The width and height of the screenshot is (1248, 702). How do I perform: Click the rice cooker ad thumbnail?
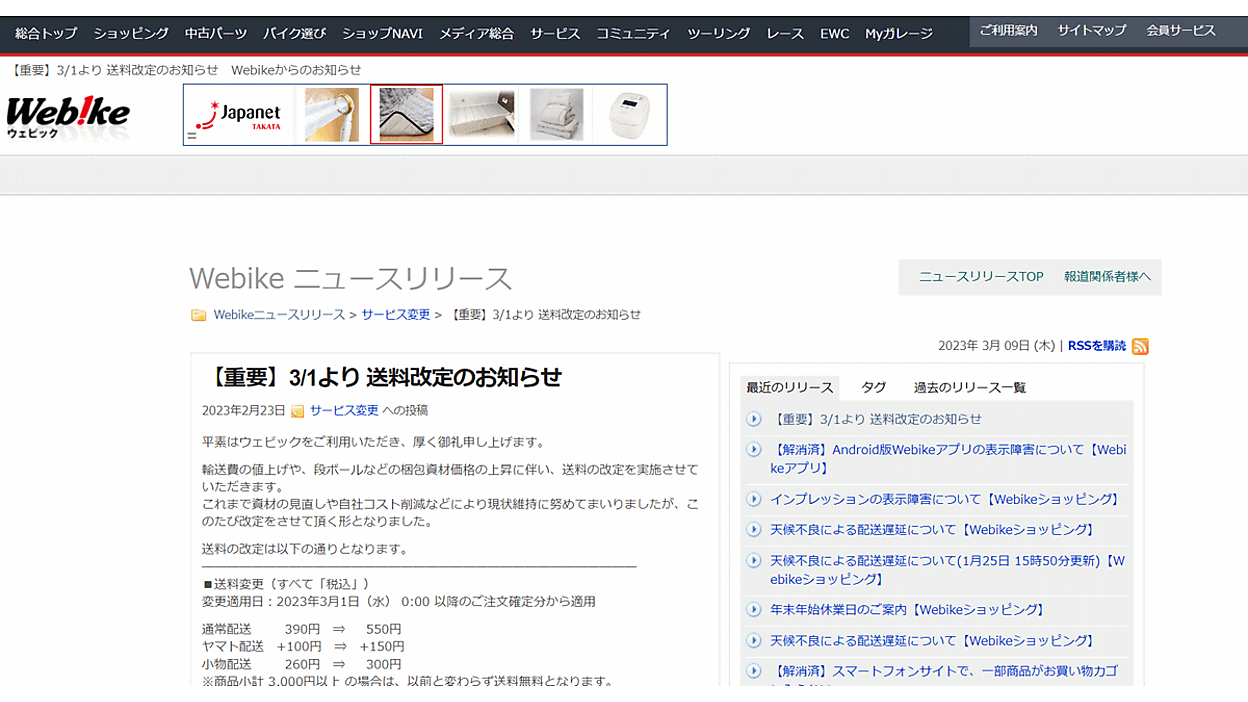click(630, 115)
